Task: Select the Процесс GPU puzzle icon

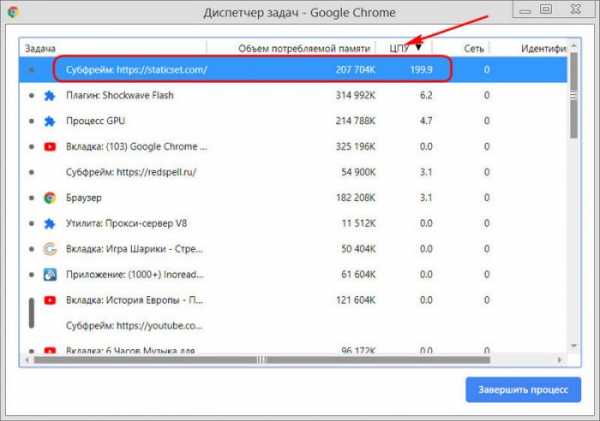Action: point(49,121)
